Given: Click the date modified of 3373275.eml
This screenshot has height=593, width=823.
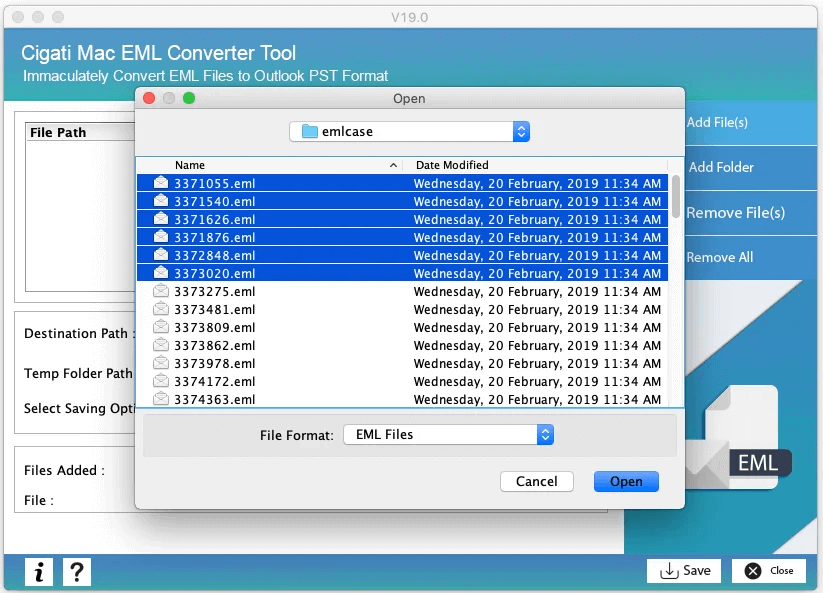Looking at the screenshot, I should click(x=537, y=292).
